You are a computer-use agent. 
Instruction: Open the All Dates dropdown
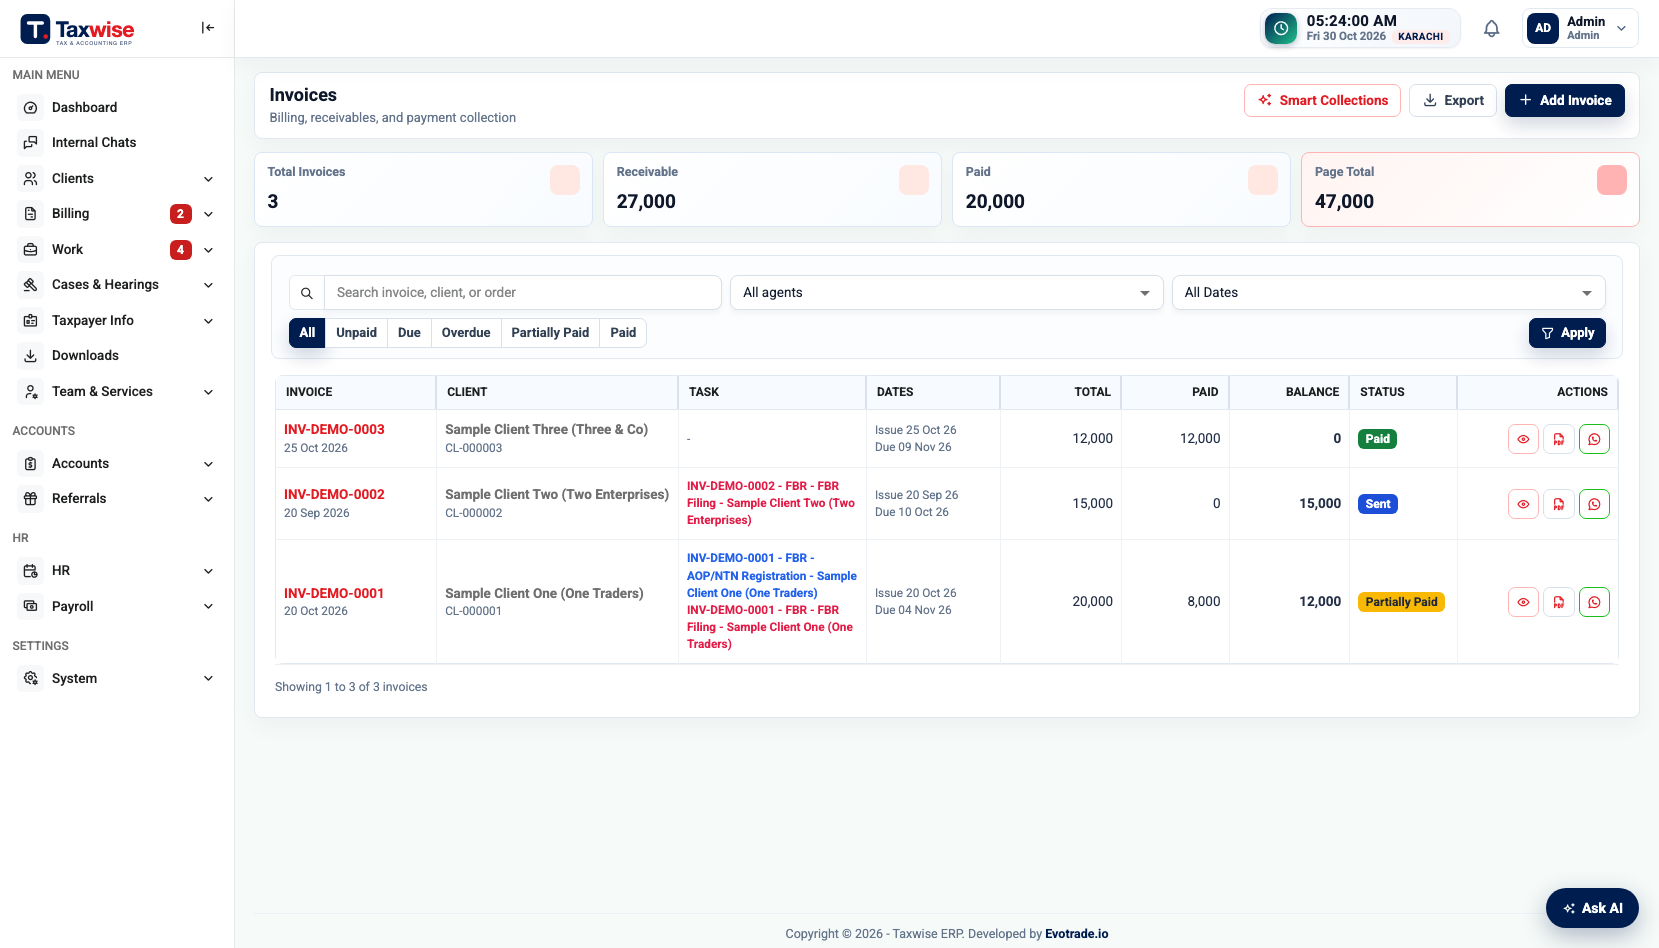coord(1388,293)
